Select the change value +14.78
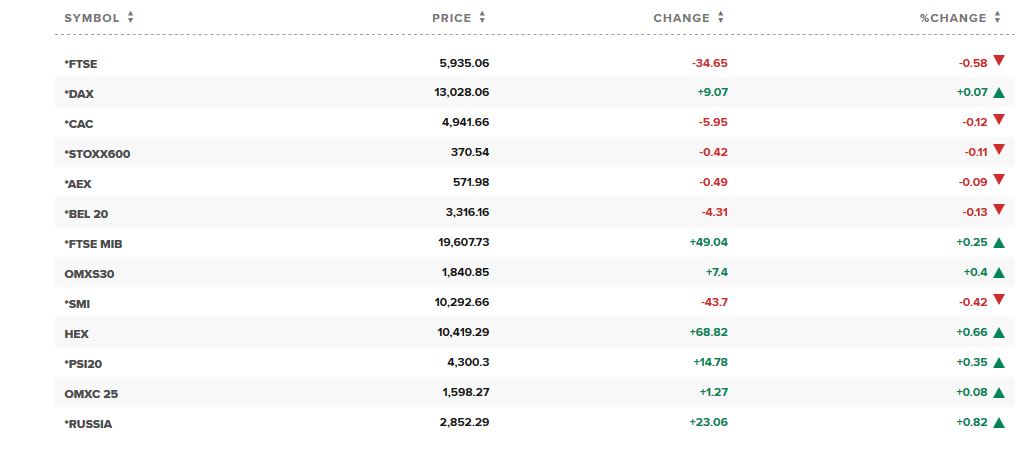Image resolution: width=1023 pixels, height=465 pixels. point(710,363)
